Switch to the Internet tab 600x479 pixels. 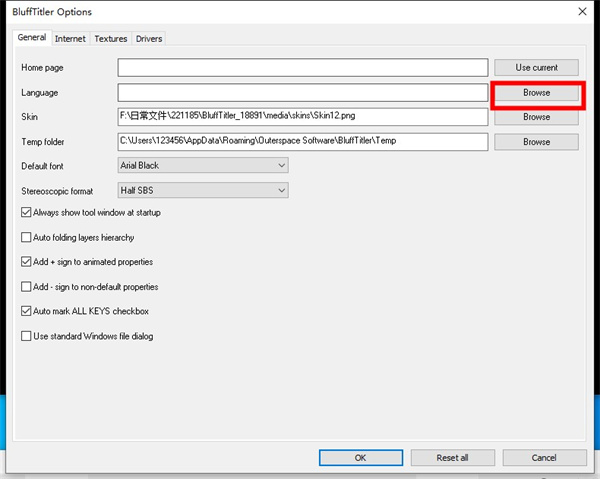click(70, 39)
